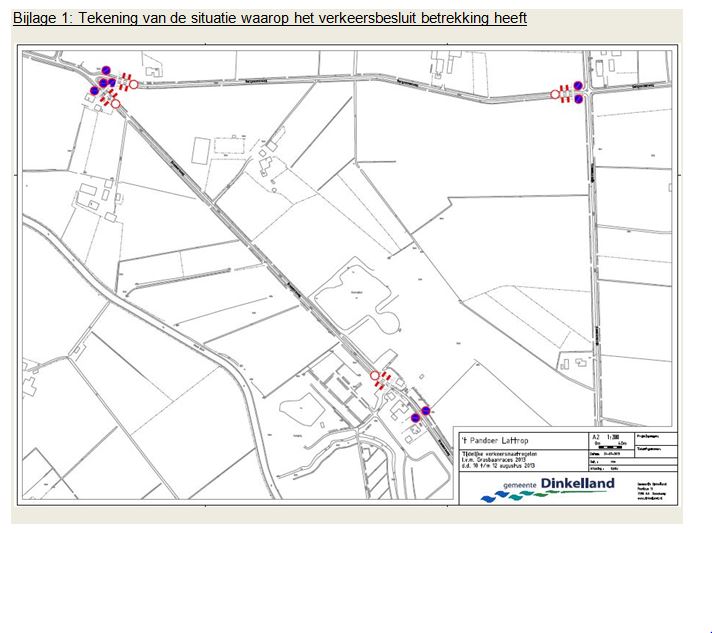712x633 pixels.
Task: Click the blue sign left of the lower pair
Action: click(x=415, y=418)
